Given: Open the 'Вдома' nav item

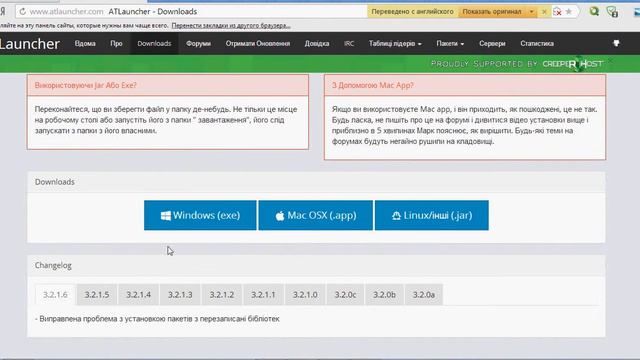Looking at the screenshot, I should click(x=85, y=43).
